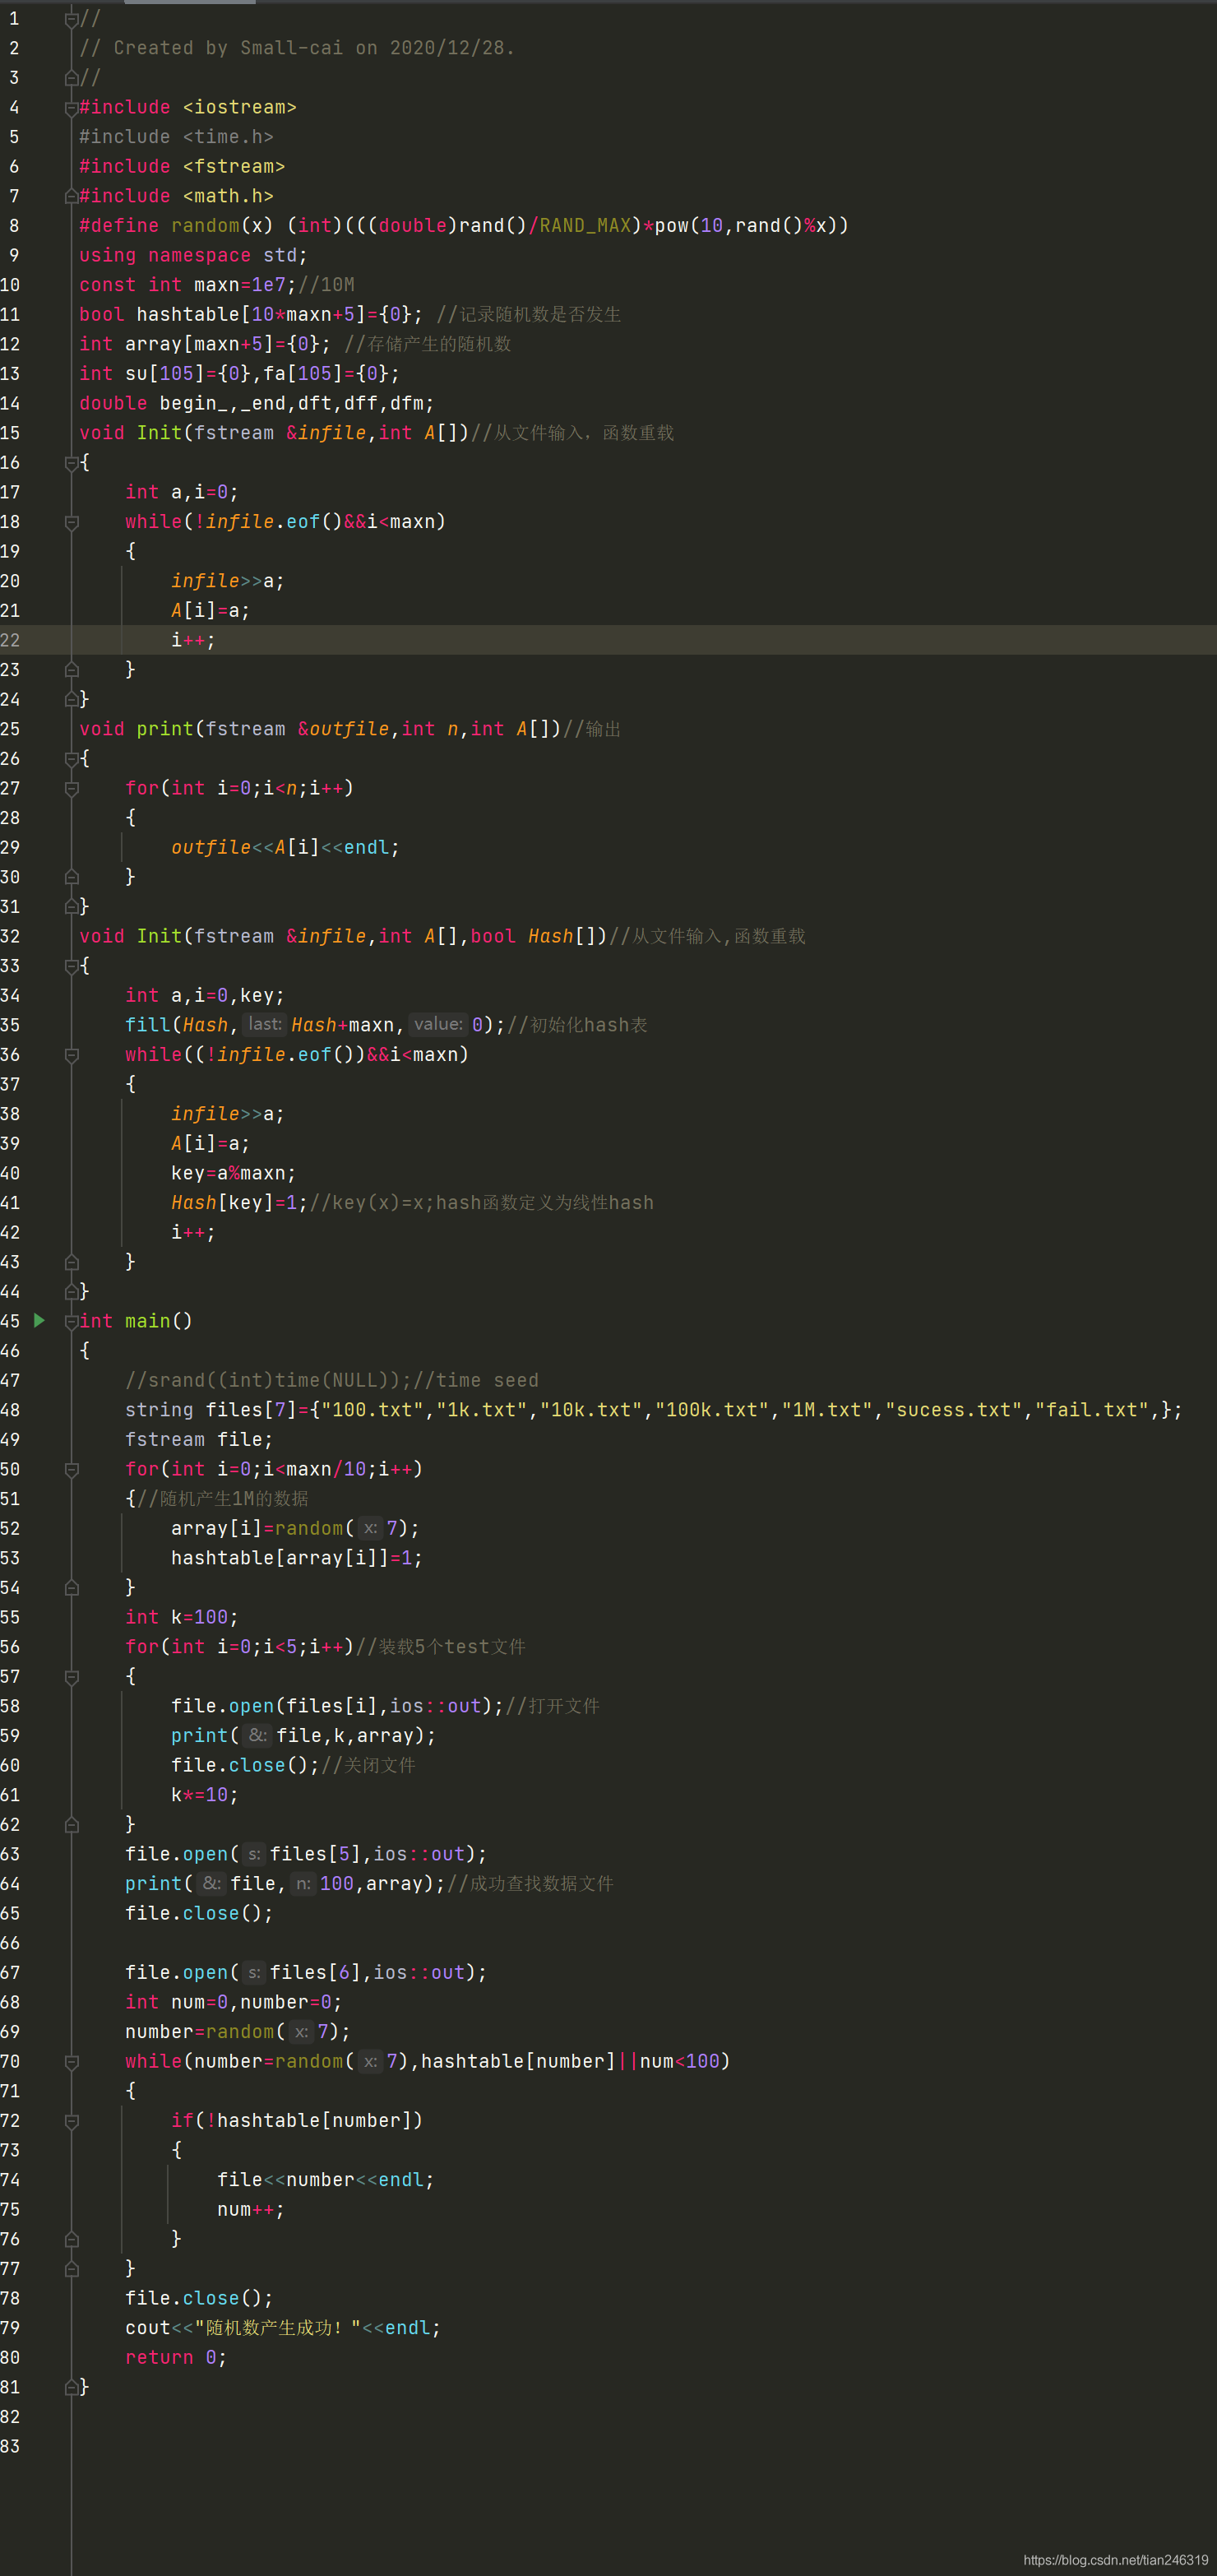This screenshot has width=1217, height=2576.
Task: Fold while loop at line 18
Action: point(71,522)
